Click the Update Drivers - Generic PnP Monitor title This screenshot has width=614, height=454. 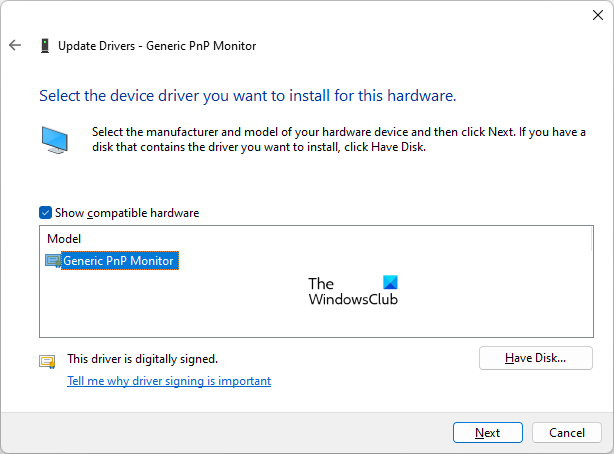(x=157, y=46)
